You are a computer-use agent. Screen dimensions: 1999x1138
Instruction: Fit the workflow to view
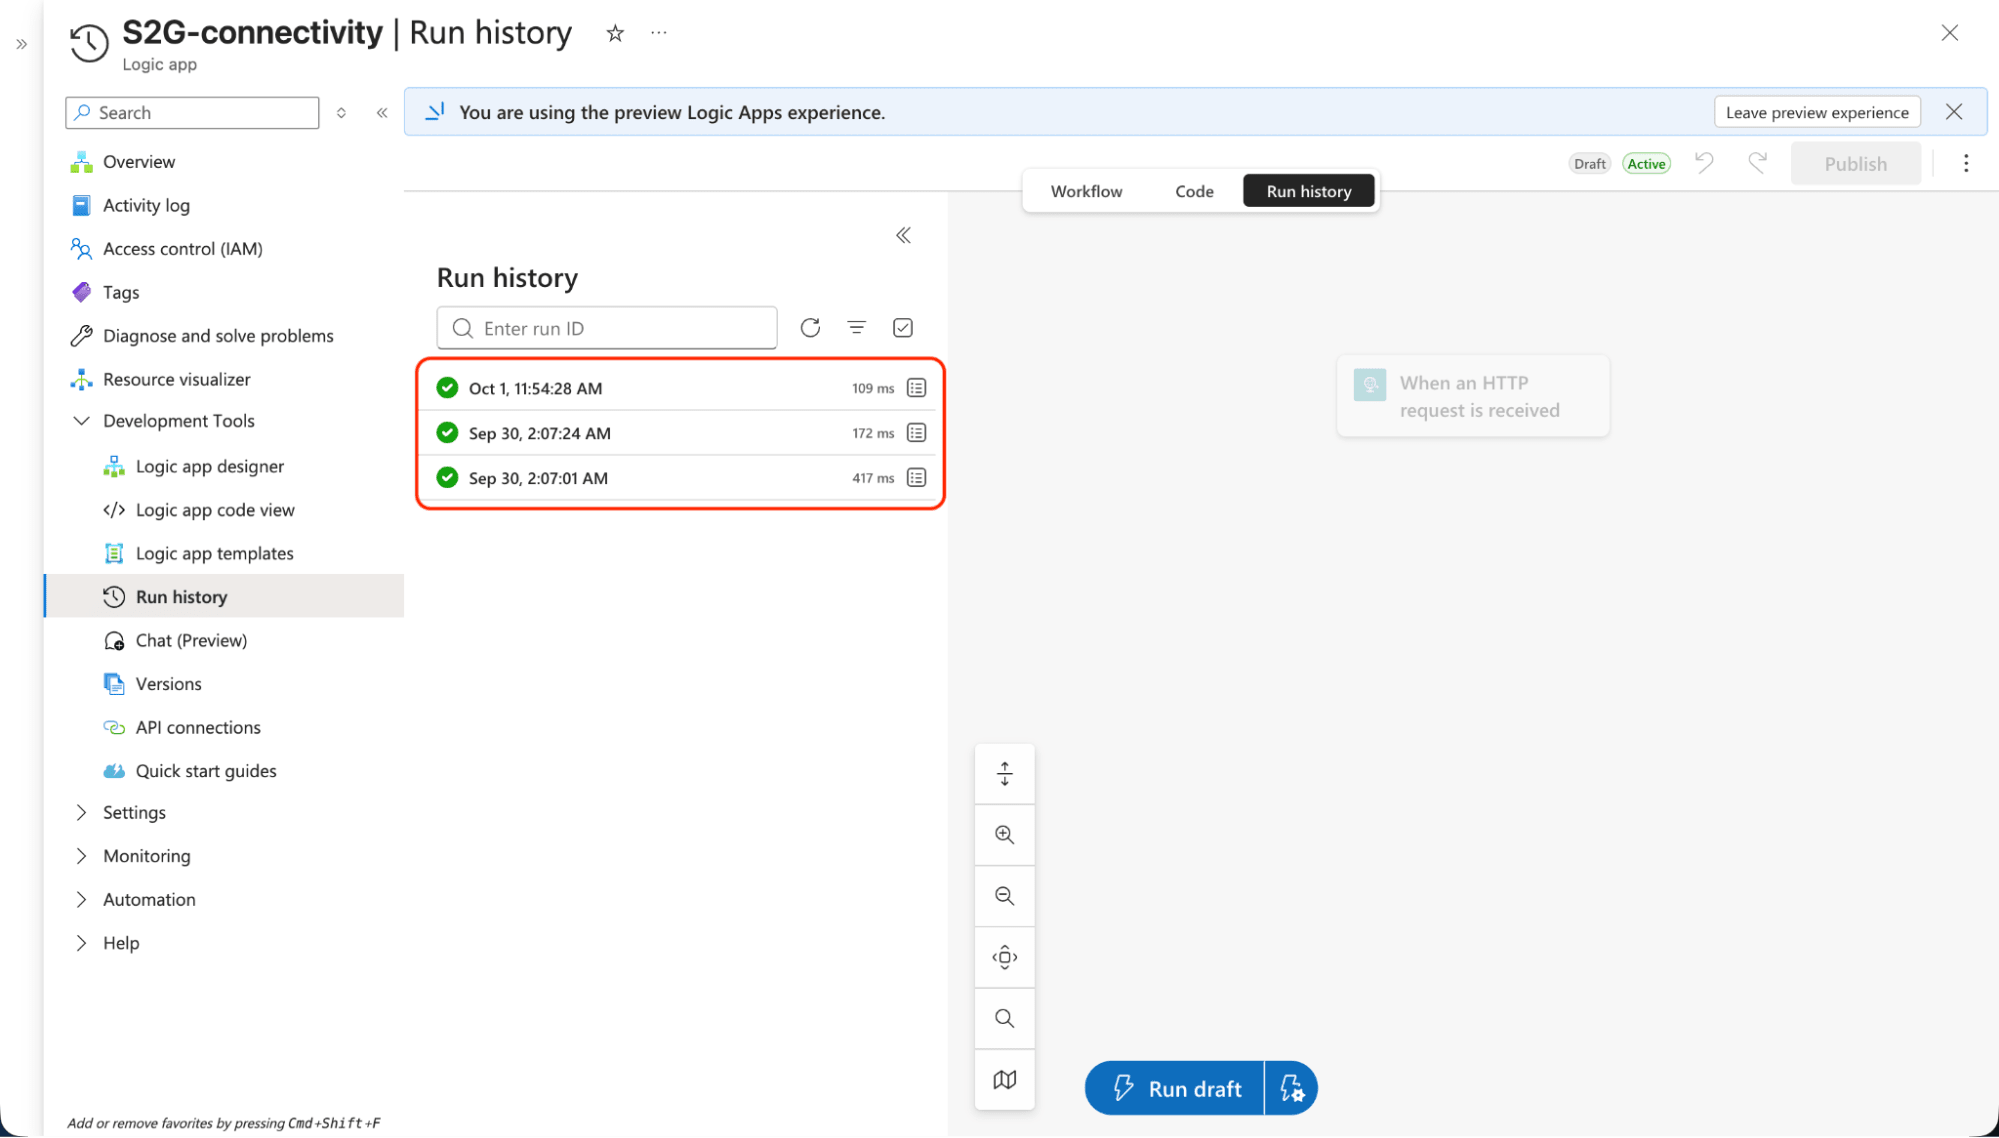[1005, 957]
